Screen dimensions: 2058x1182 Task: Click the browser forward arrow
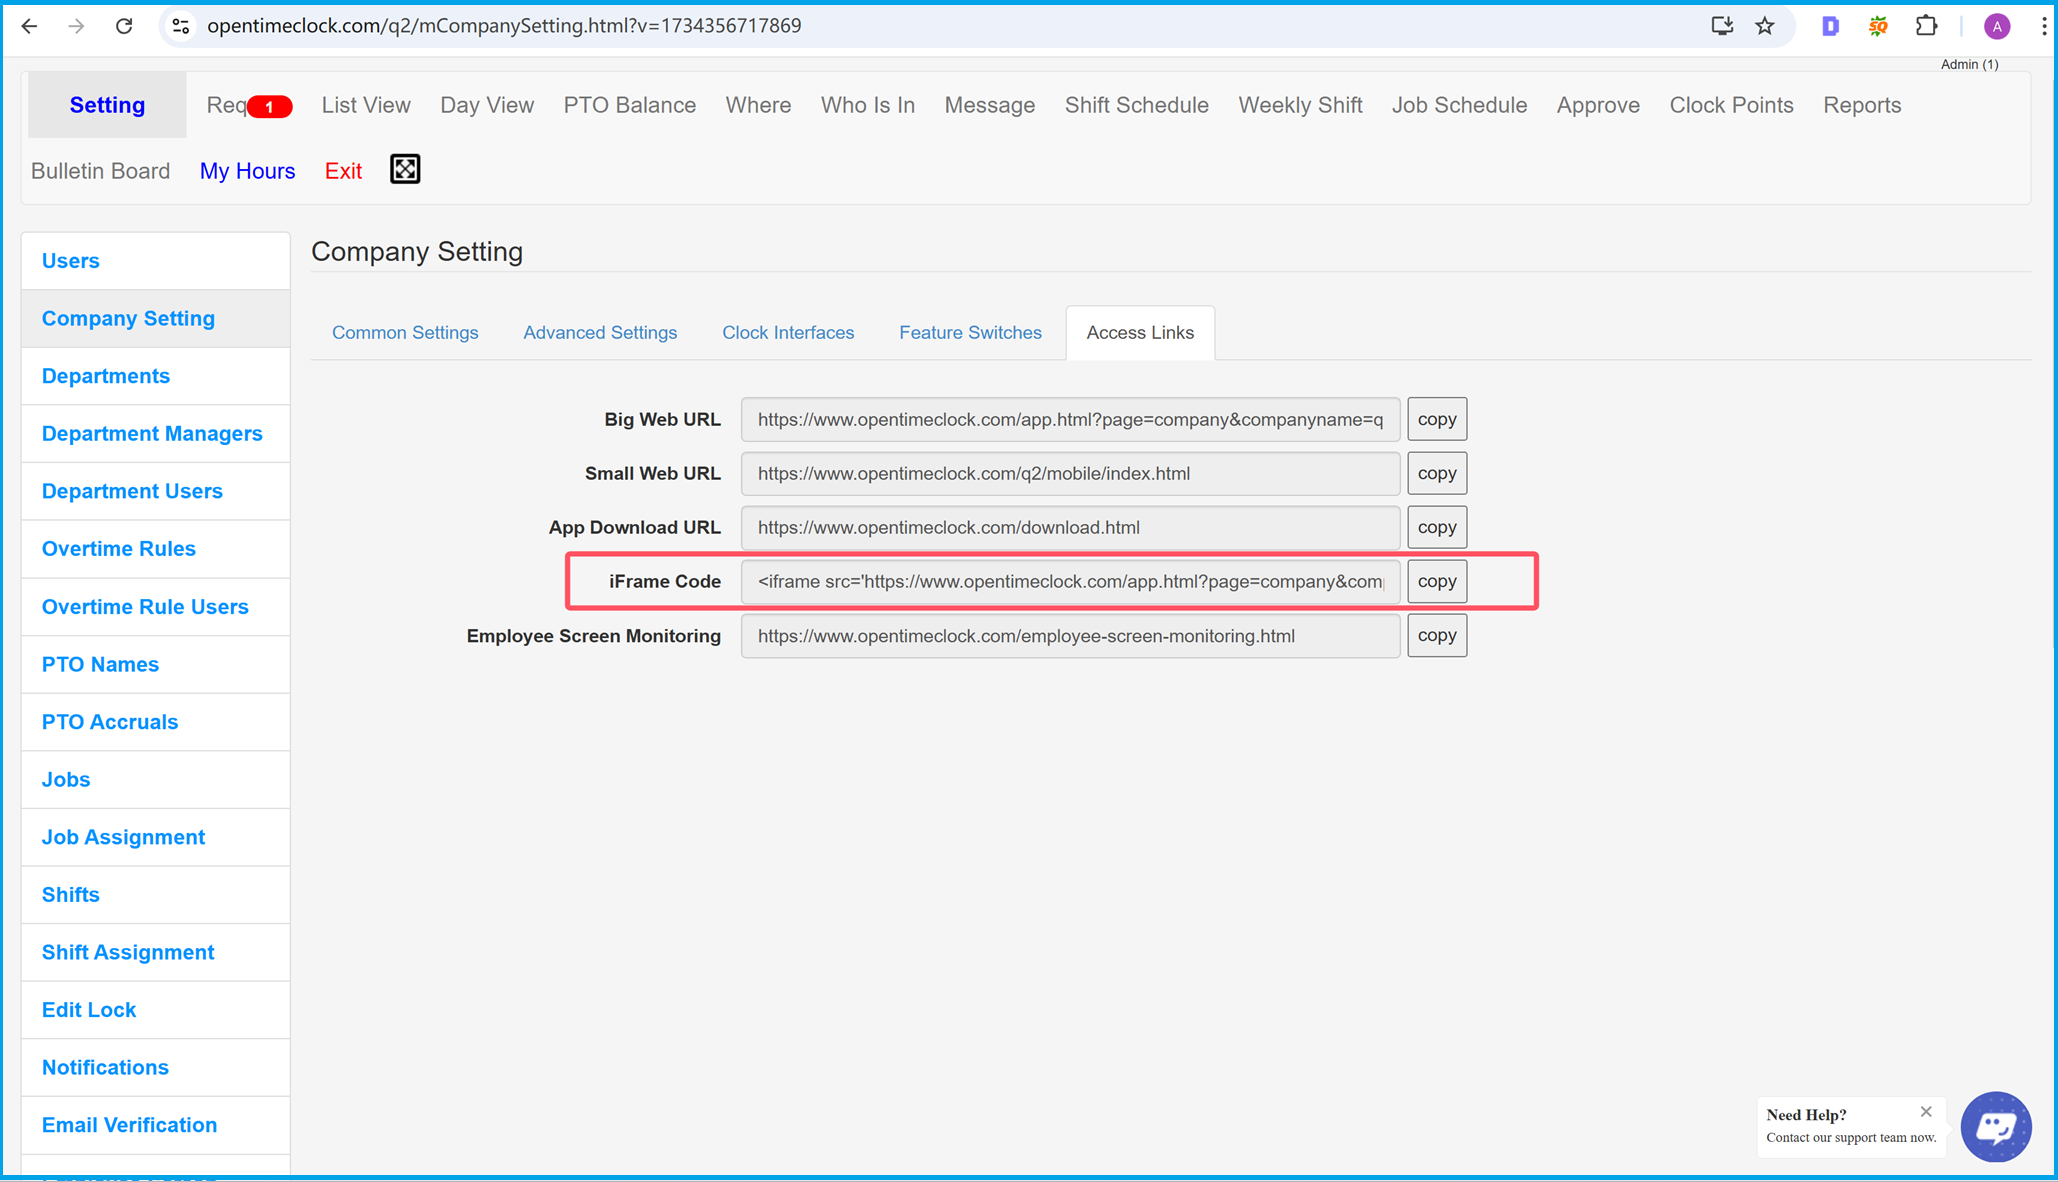(76, 26)
